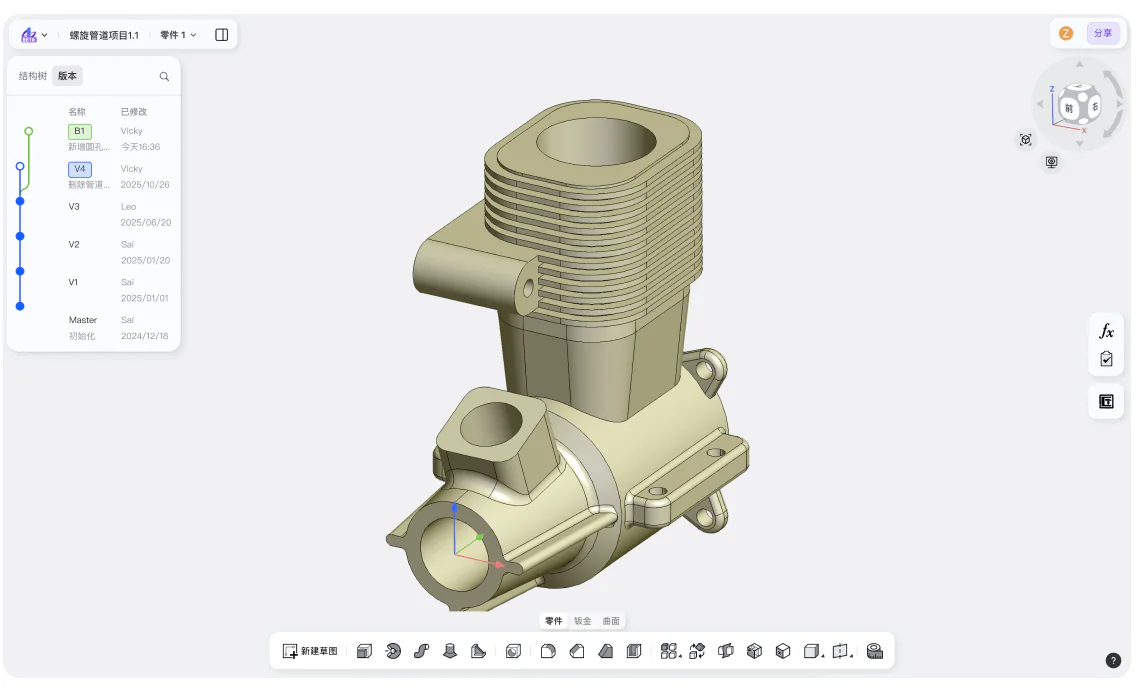Select the Shell tool icon
Screen dimensions: 1144x694
click(x=634, y=651)
